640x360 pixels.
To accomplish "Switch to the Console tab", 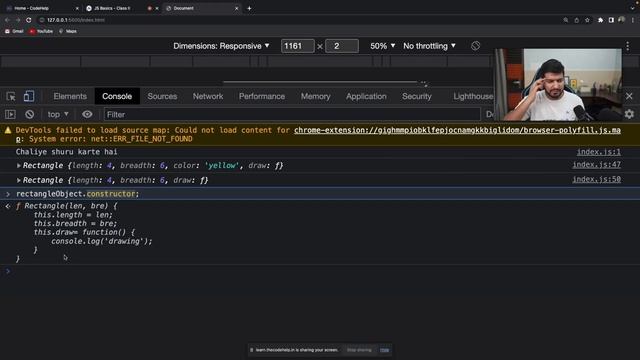I will pos(117,96).
